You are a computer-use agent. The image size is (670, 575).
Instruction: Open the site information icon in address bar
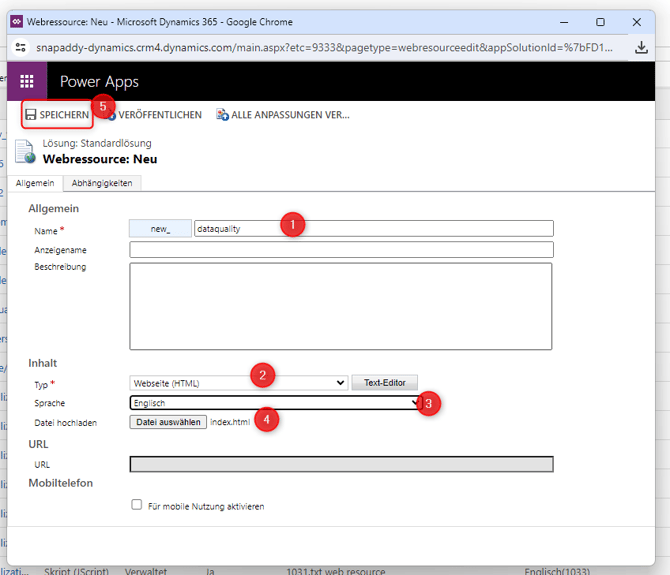click(x=22, y=48)
